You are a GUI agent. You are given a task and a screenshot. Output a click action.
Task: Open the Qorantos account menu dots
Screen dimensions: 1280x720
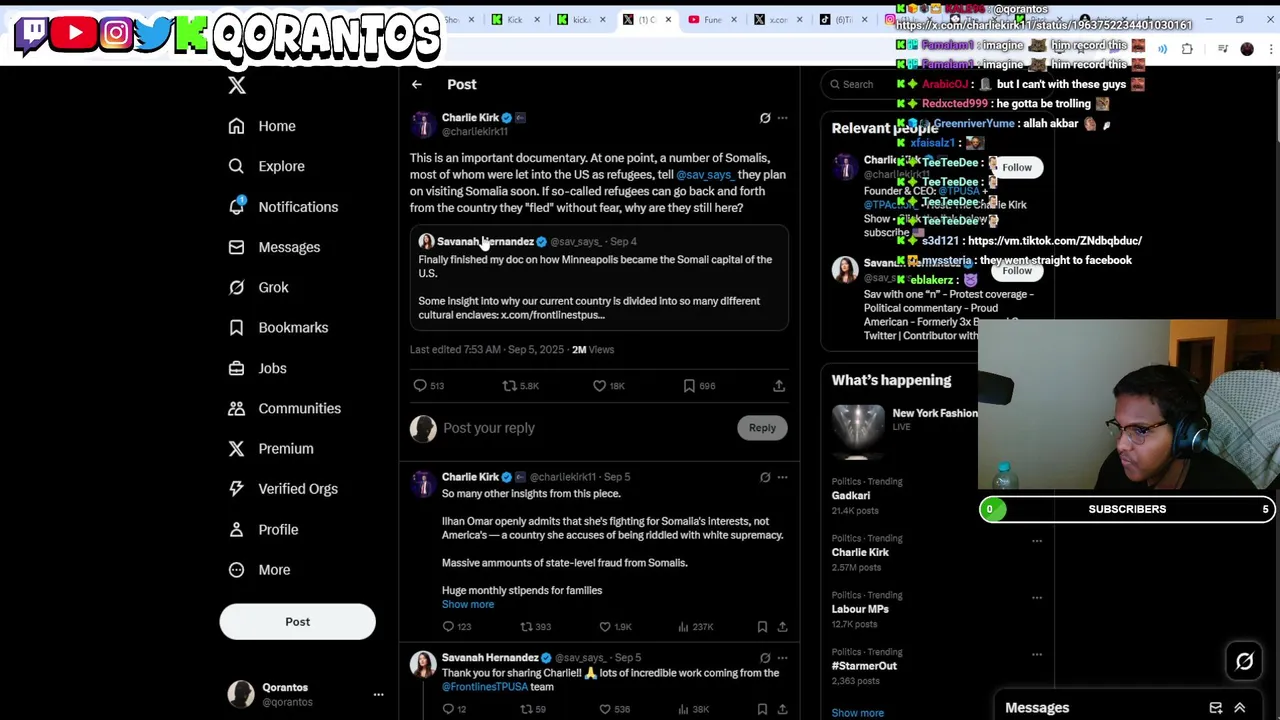(x=378, y=694)
